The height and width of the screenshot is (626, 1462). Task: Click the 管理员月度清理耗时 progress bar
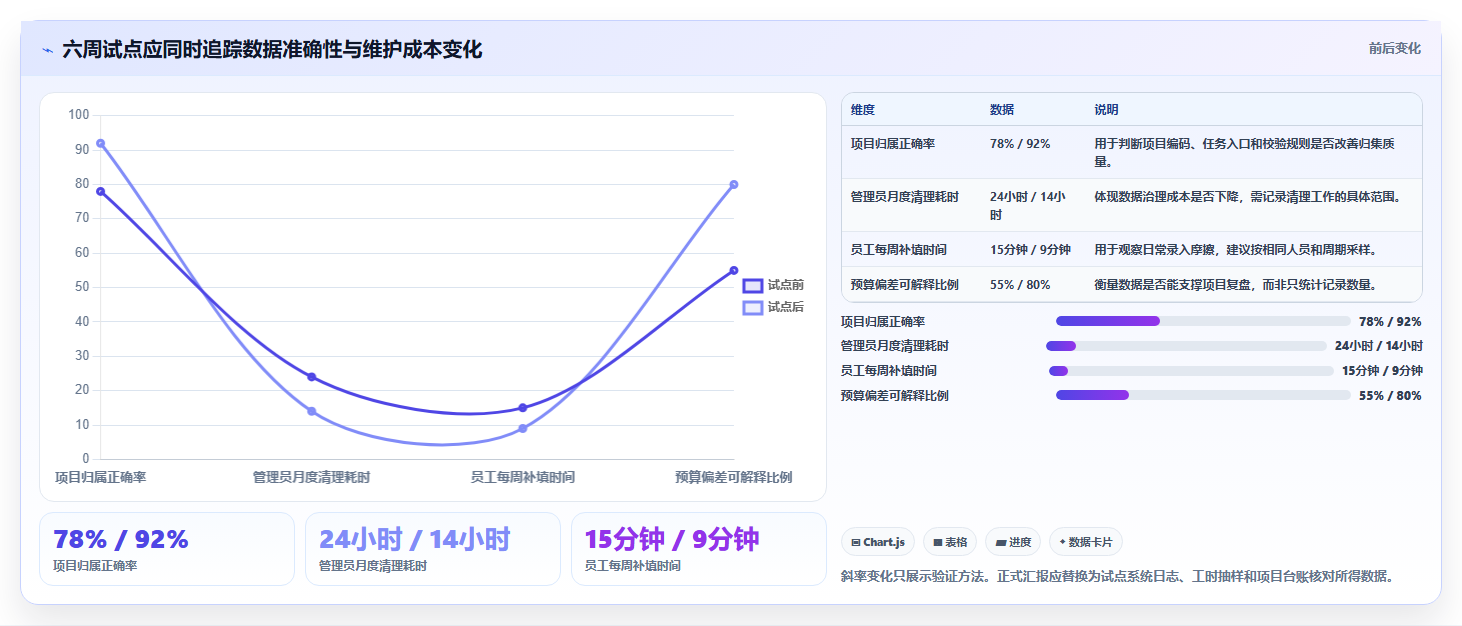[1186, 346]
